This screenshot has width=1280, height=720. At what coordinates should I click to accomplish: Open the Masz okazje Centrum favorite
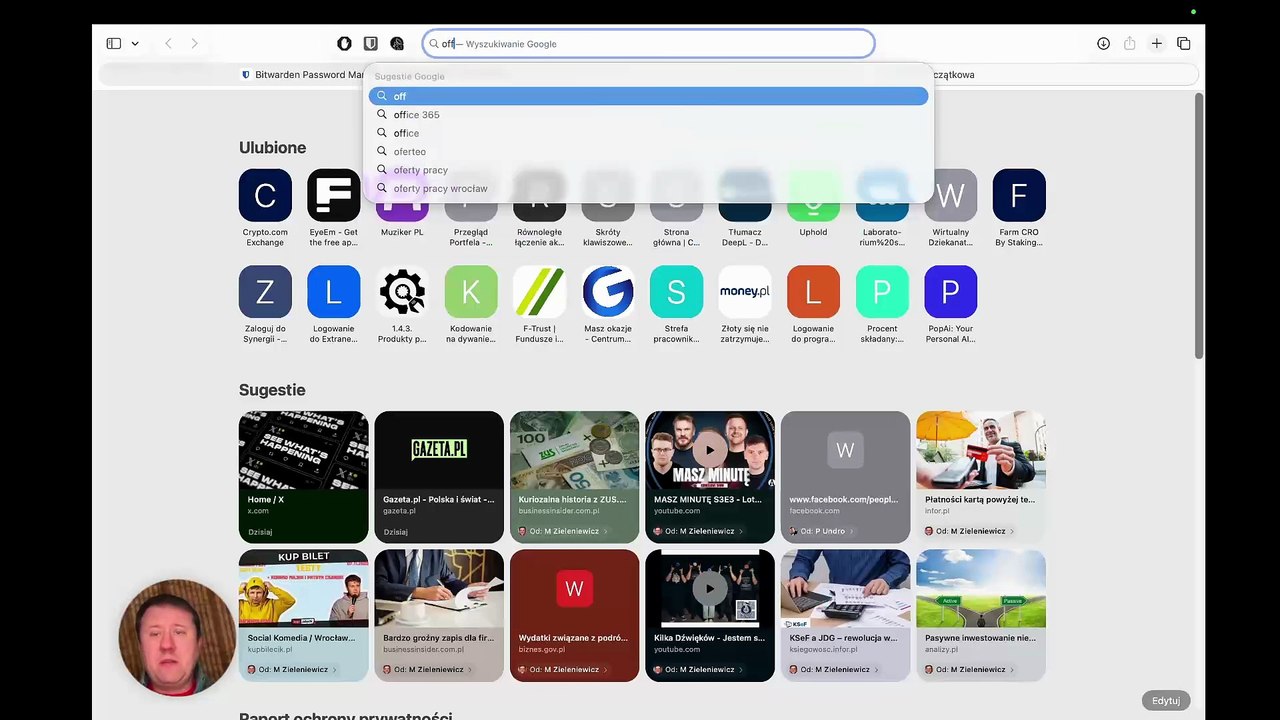pyautogui.click(x=608, y=304)
